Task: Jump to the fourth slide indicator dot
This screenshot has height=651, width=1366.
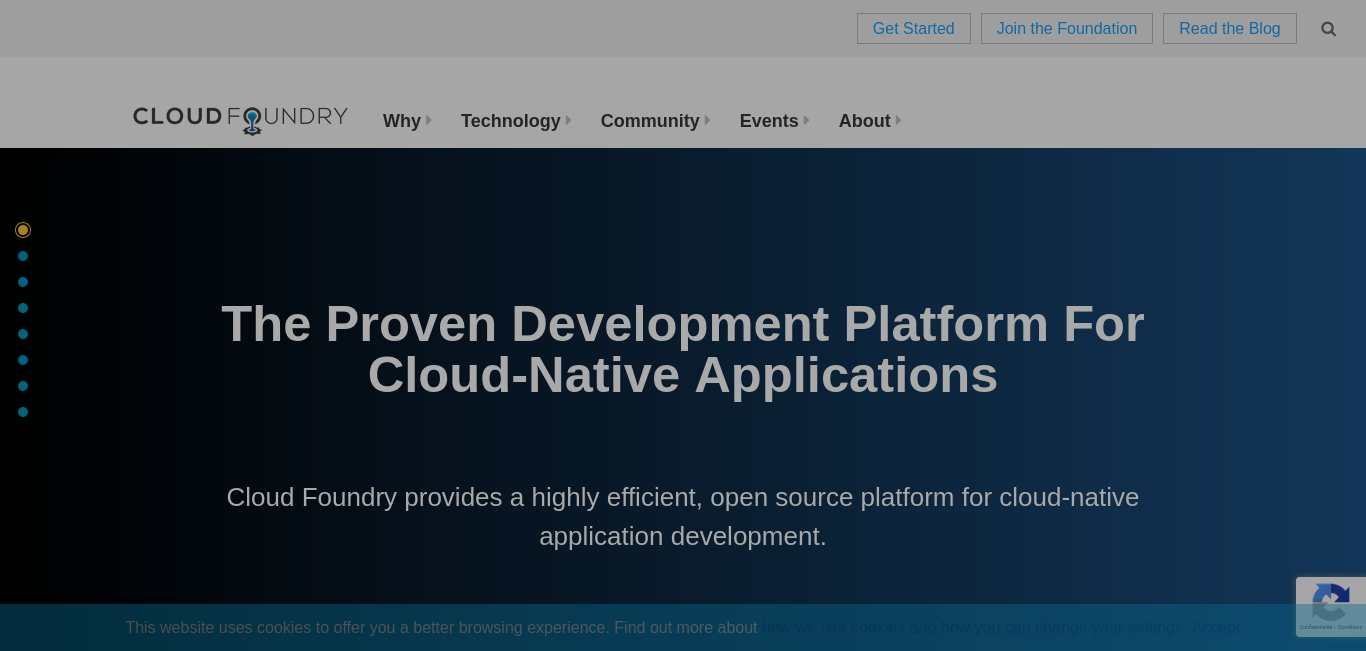Action: point(23,308)
